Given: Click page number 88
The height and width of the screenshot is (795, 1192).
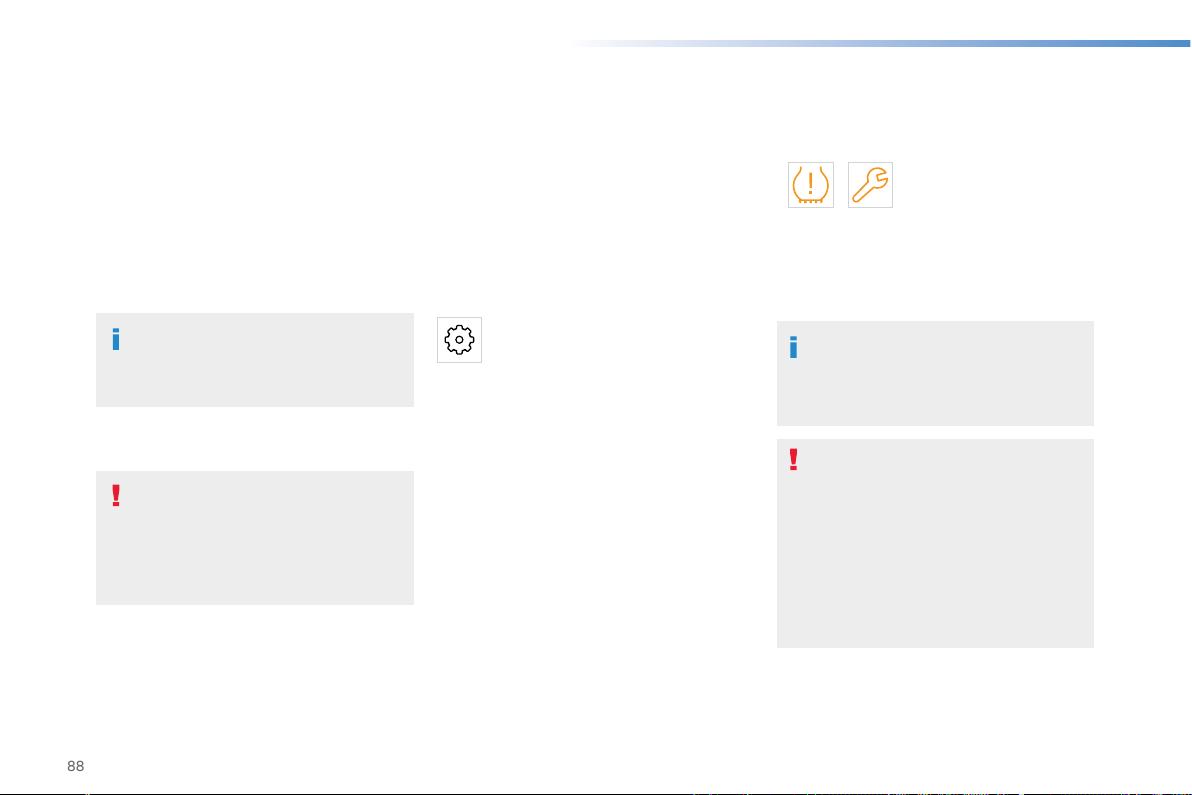Looking at the screenshot, I should 75,766.
